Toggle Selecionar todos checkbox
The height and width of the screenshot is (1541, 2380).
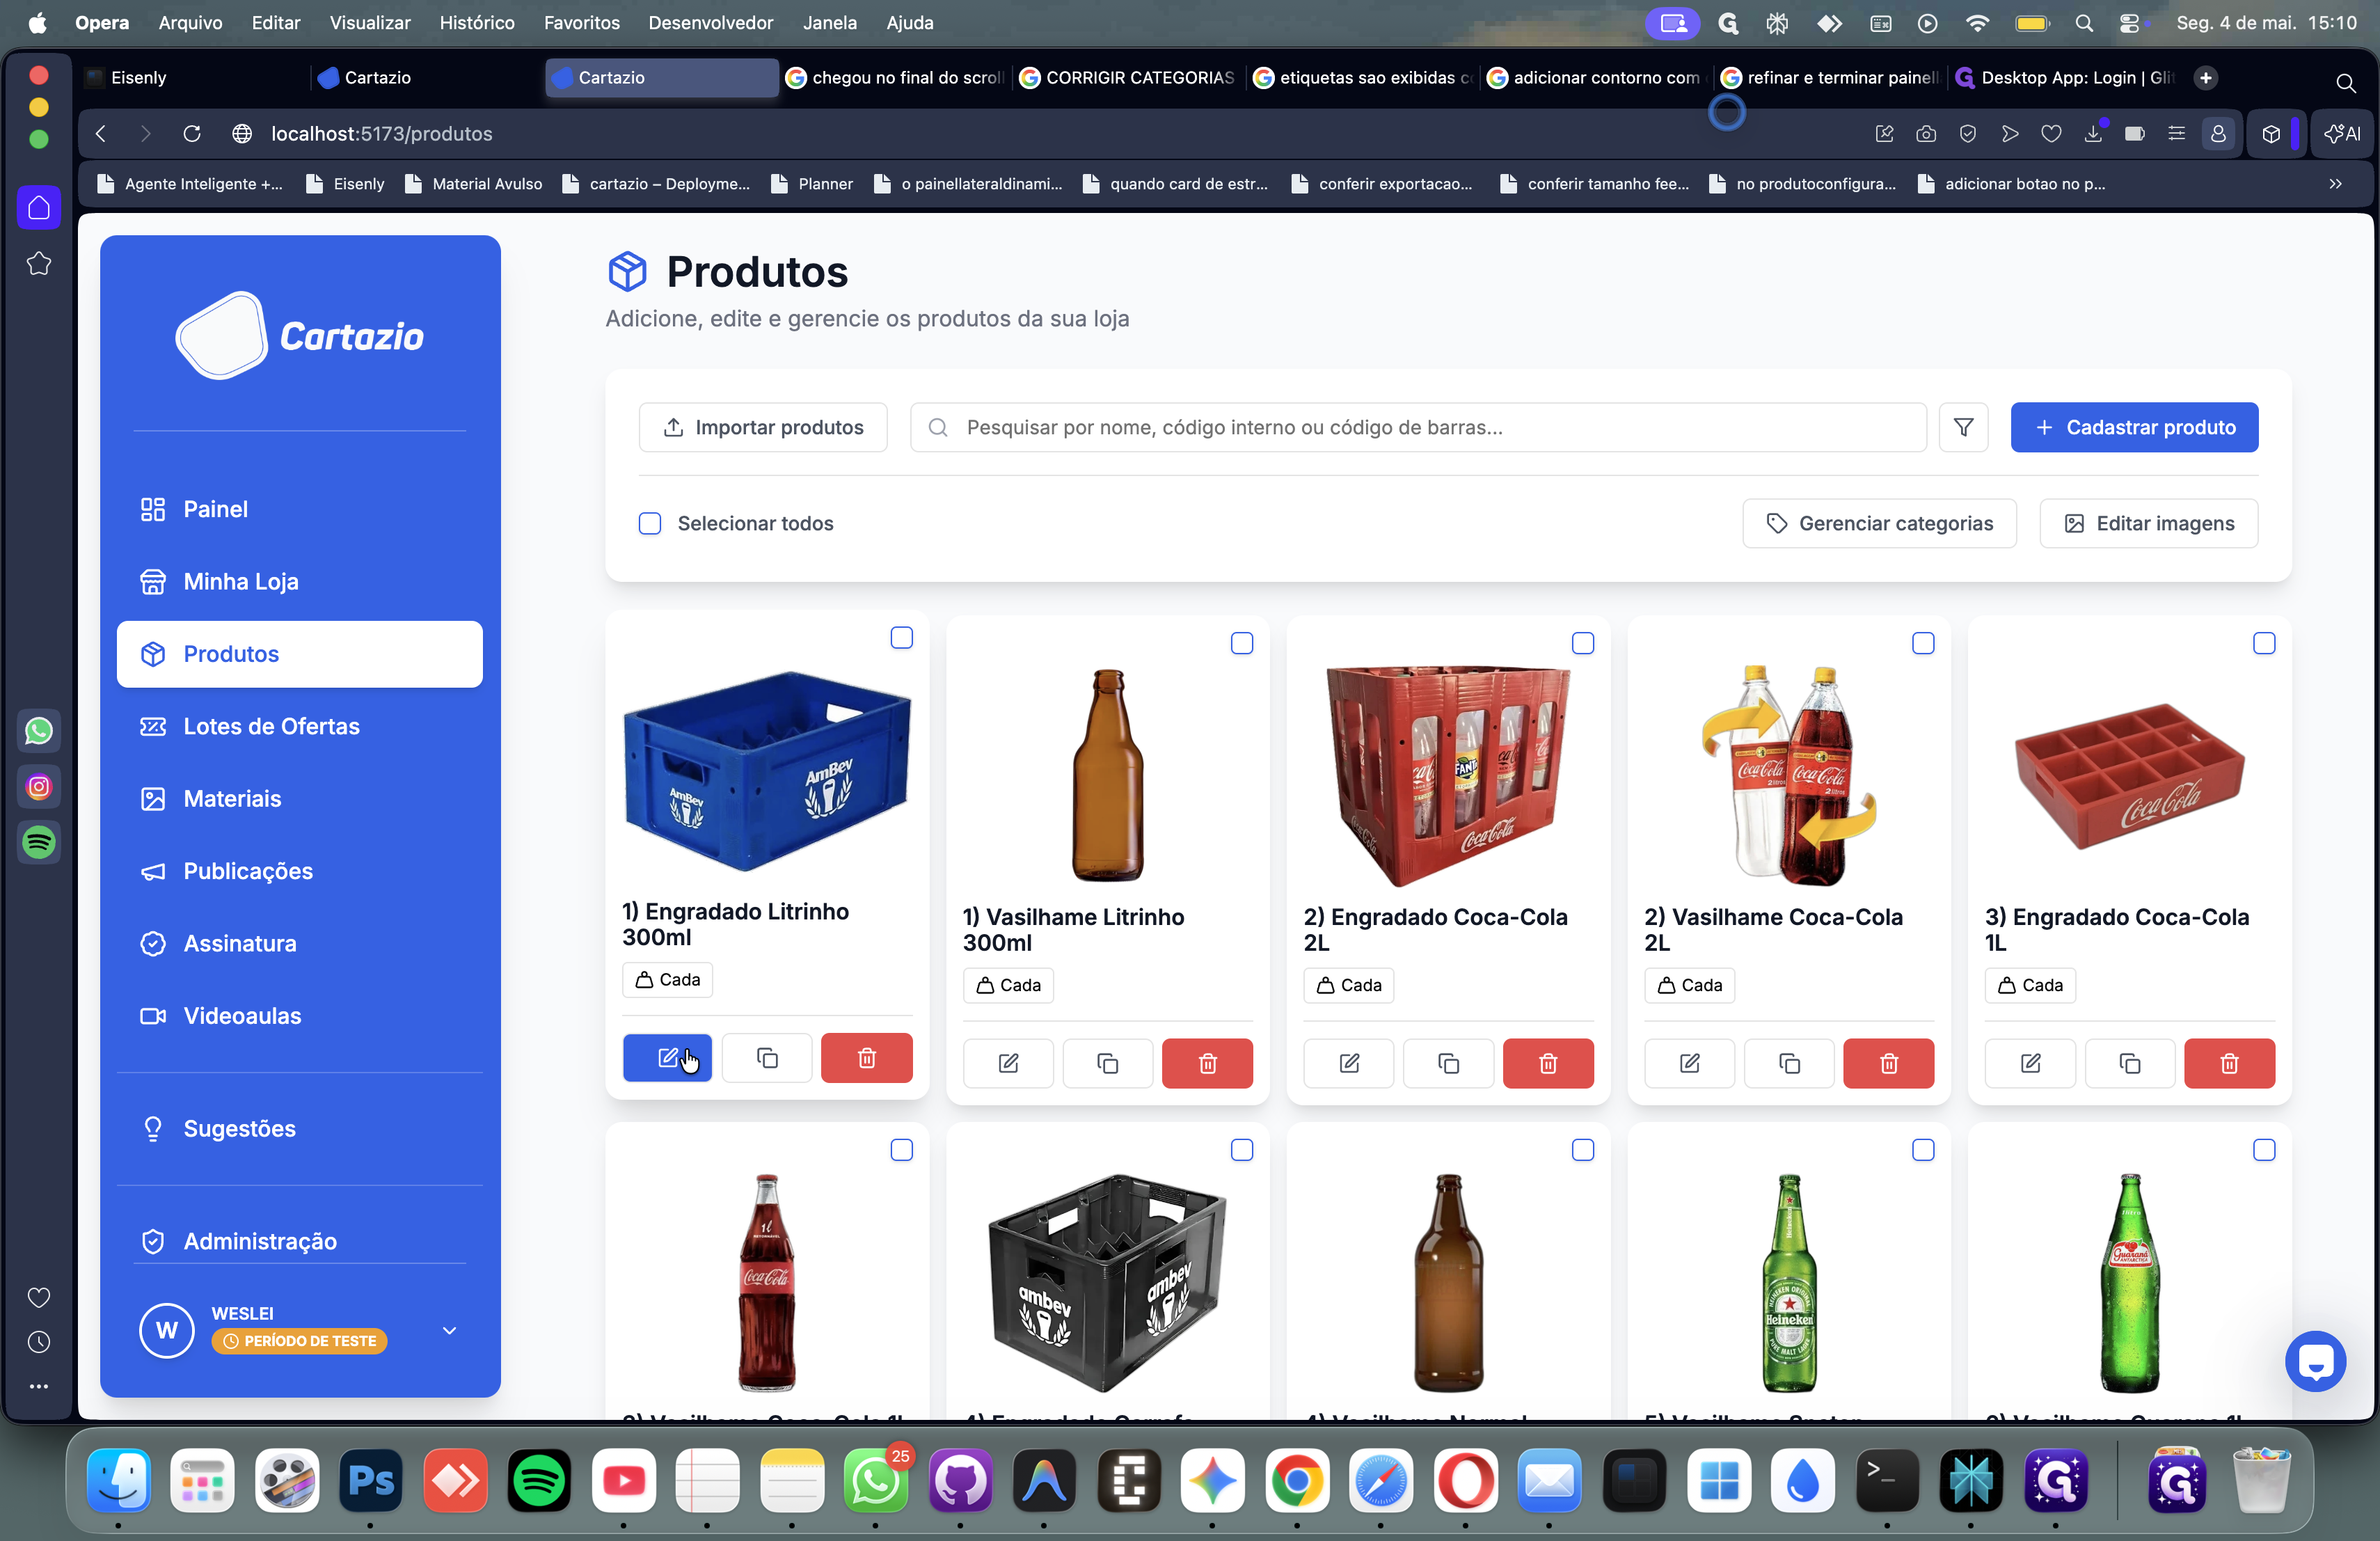650,523
